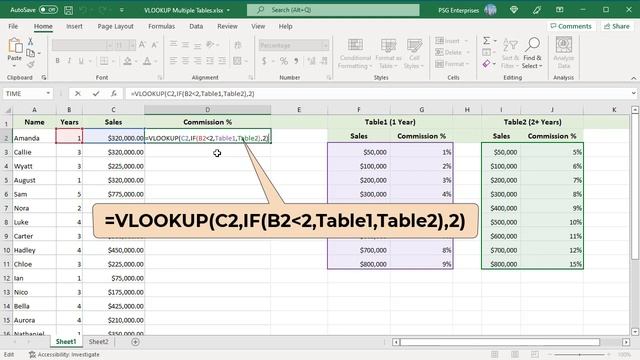Viewport: 640px width, 360px height.
Task: Toggle Italic formatting
Action: click(69, 61)
